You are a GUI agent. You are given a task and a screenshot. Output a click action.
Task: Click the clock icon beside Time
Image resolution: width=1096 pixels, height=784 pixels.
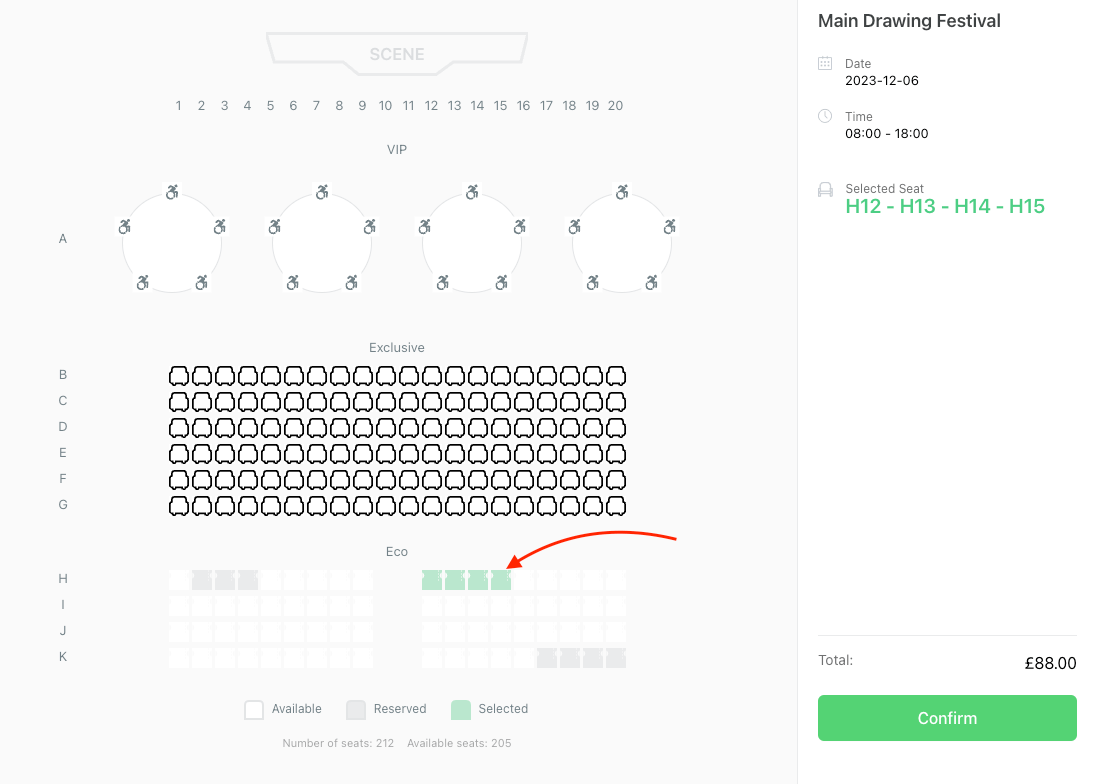pos(825,116)
